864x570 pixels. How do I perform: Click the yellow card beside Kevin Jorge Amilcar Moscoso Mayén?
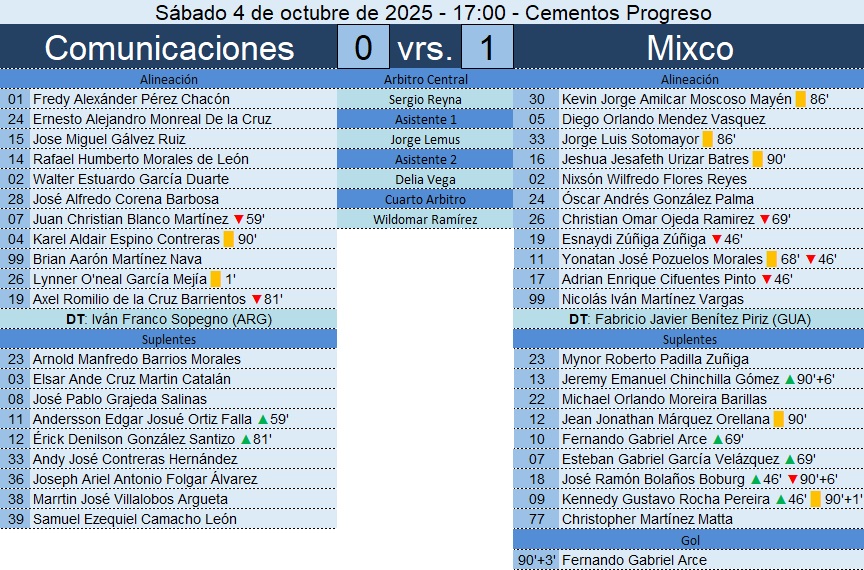pyautogui.click(x=800, y=99)
